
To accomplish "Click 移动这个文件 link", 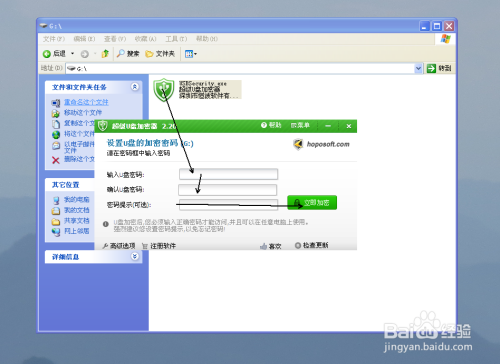I will coord(83,113).
